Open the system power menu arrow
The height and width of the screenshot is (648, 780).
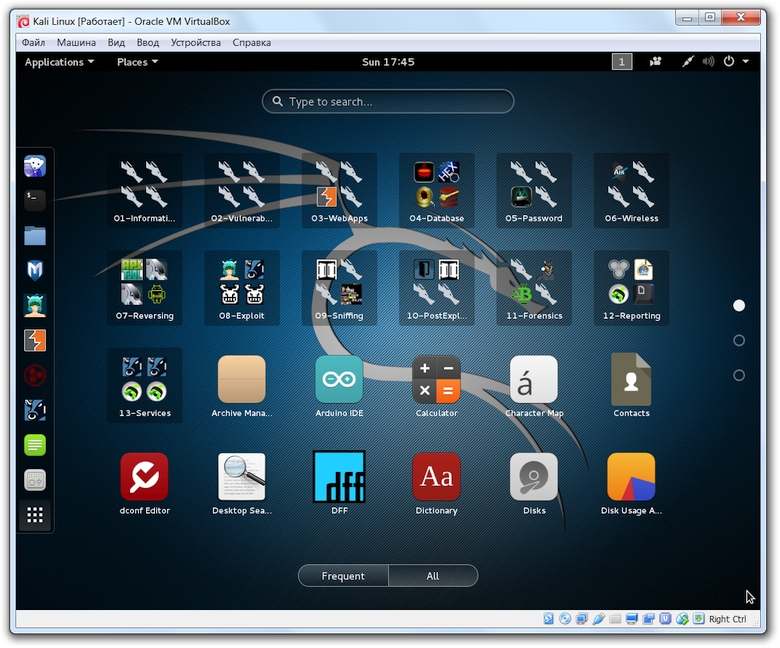(x=746, y=62)
